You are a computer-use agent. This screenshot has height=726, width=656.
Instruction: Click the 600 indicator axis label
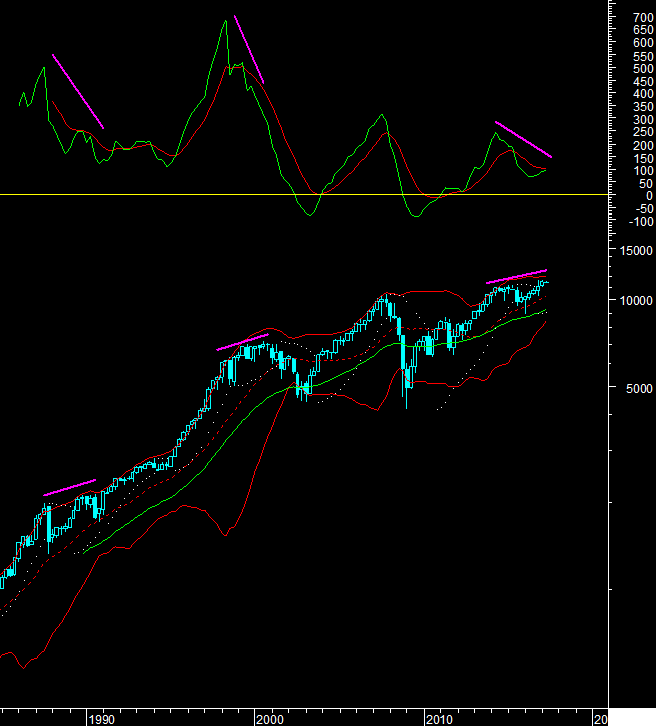[x=643, y=43]
